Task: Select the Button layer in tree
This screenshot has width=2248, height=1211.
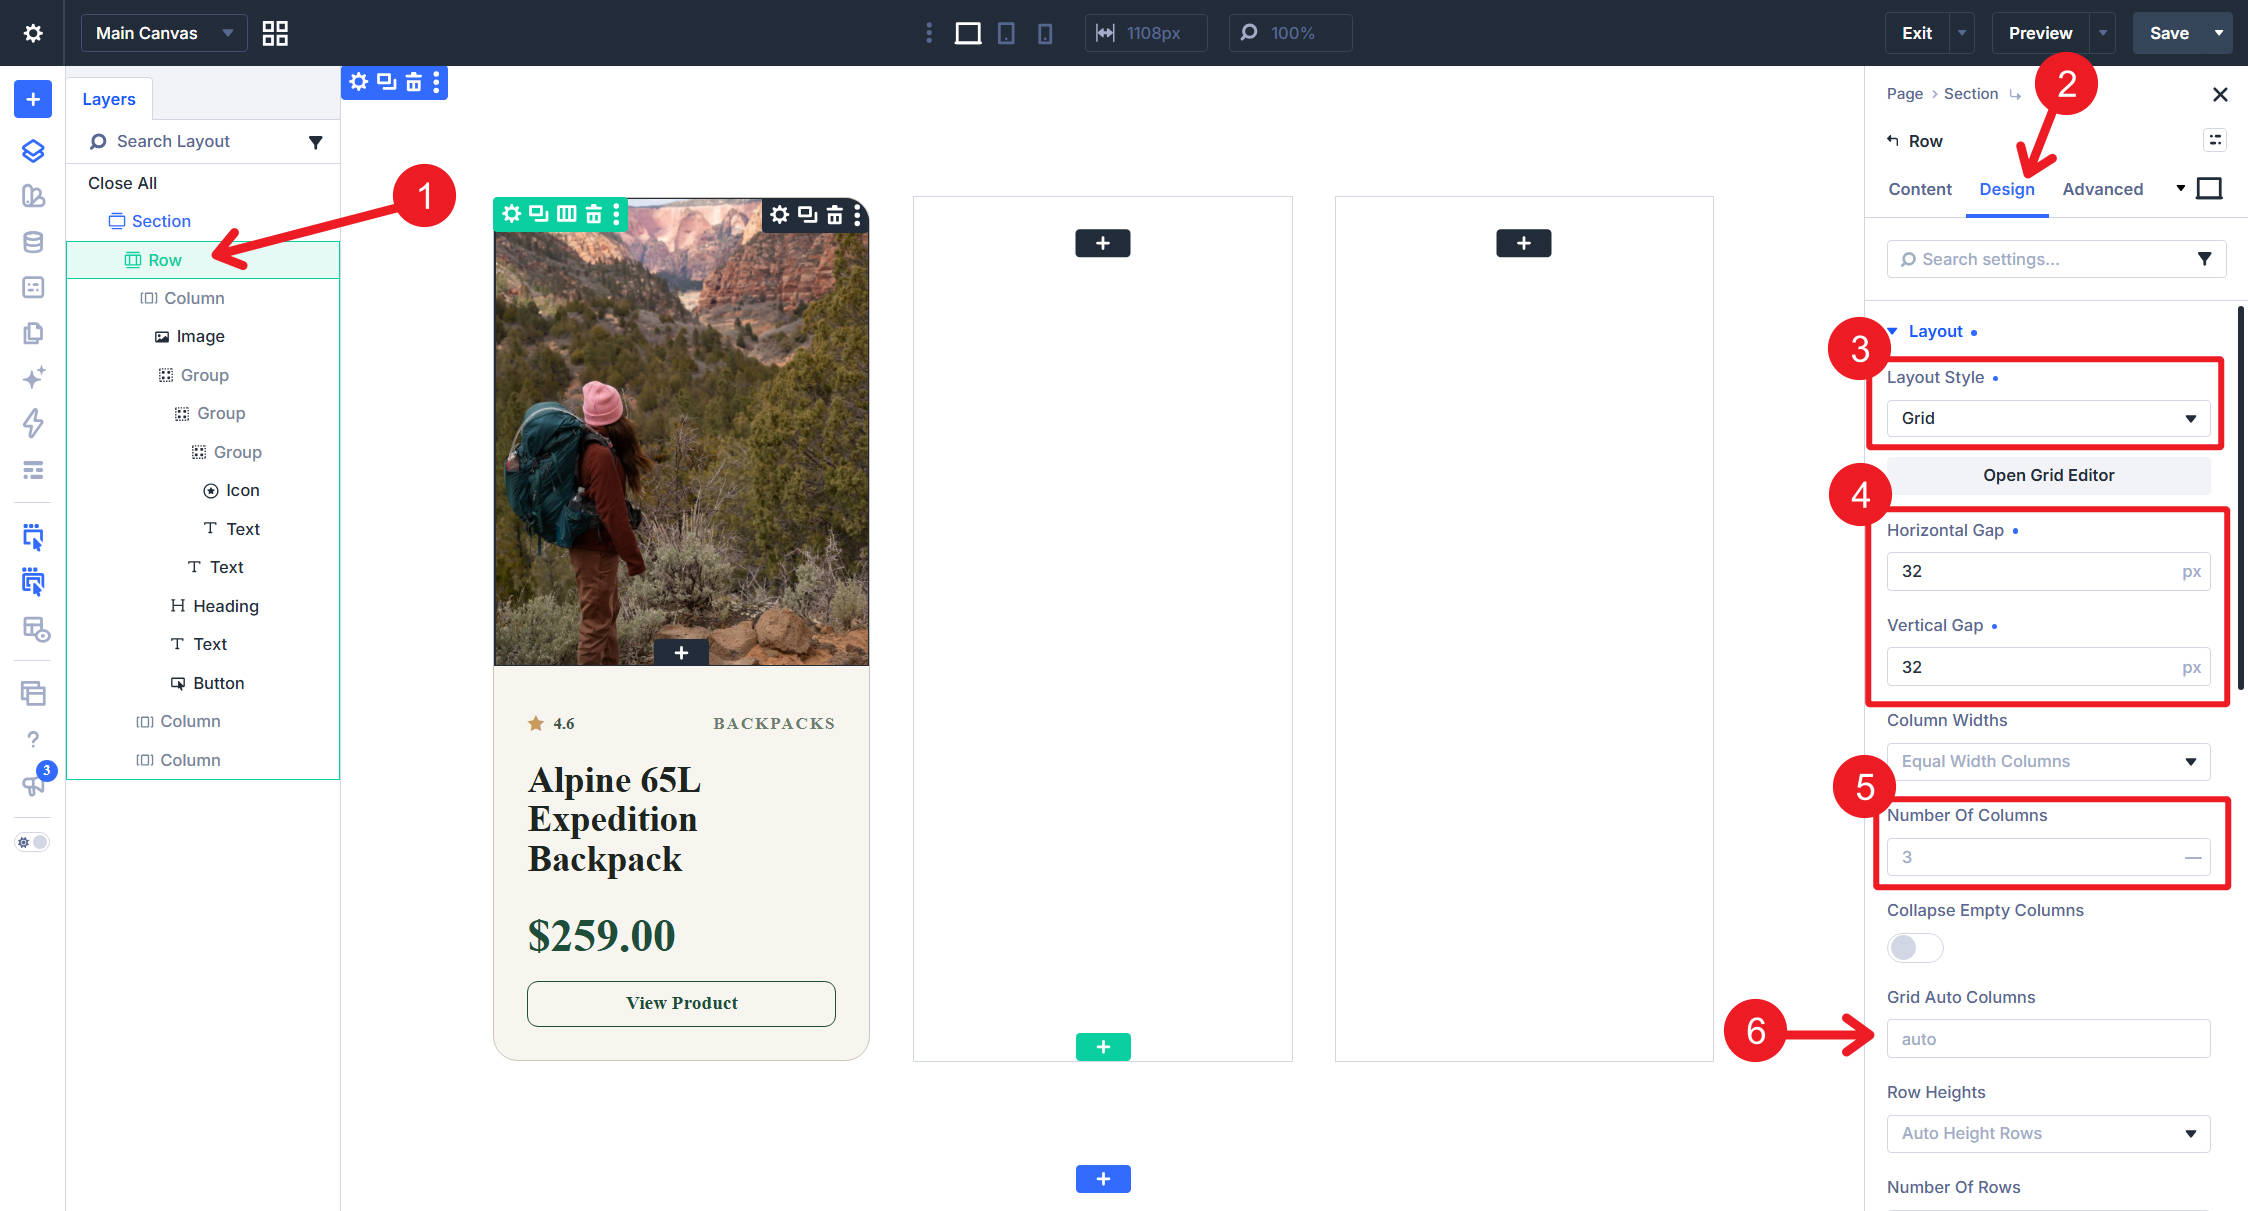Action: [207, 683]
